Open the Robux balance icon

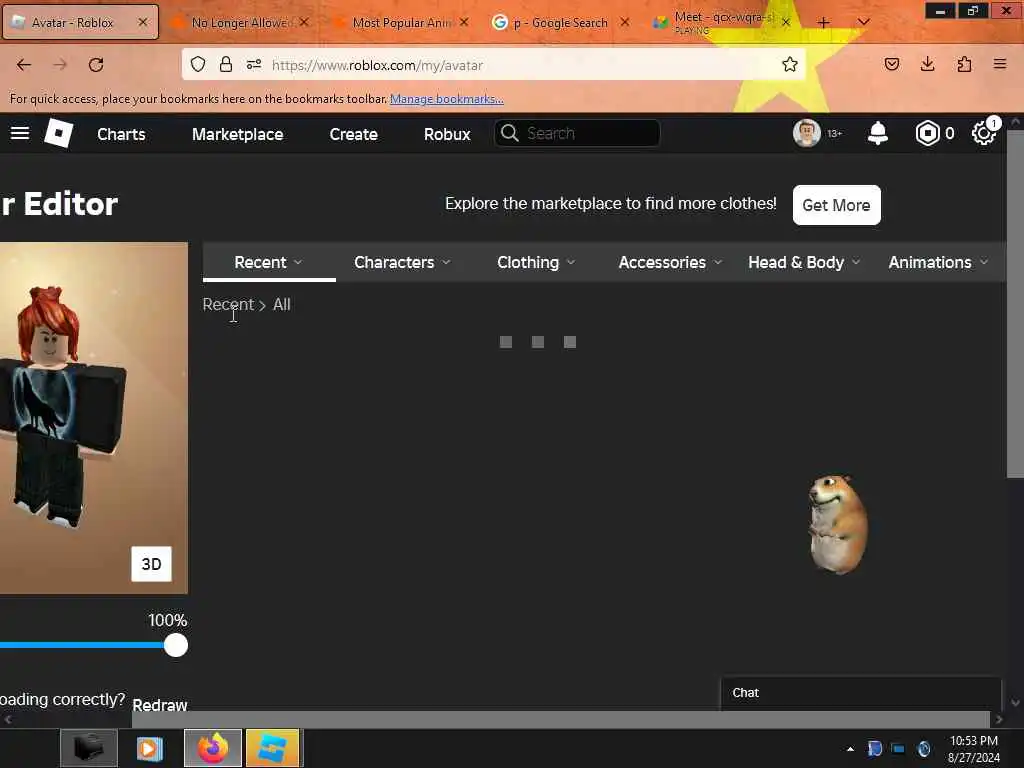[927, 133]
